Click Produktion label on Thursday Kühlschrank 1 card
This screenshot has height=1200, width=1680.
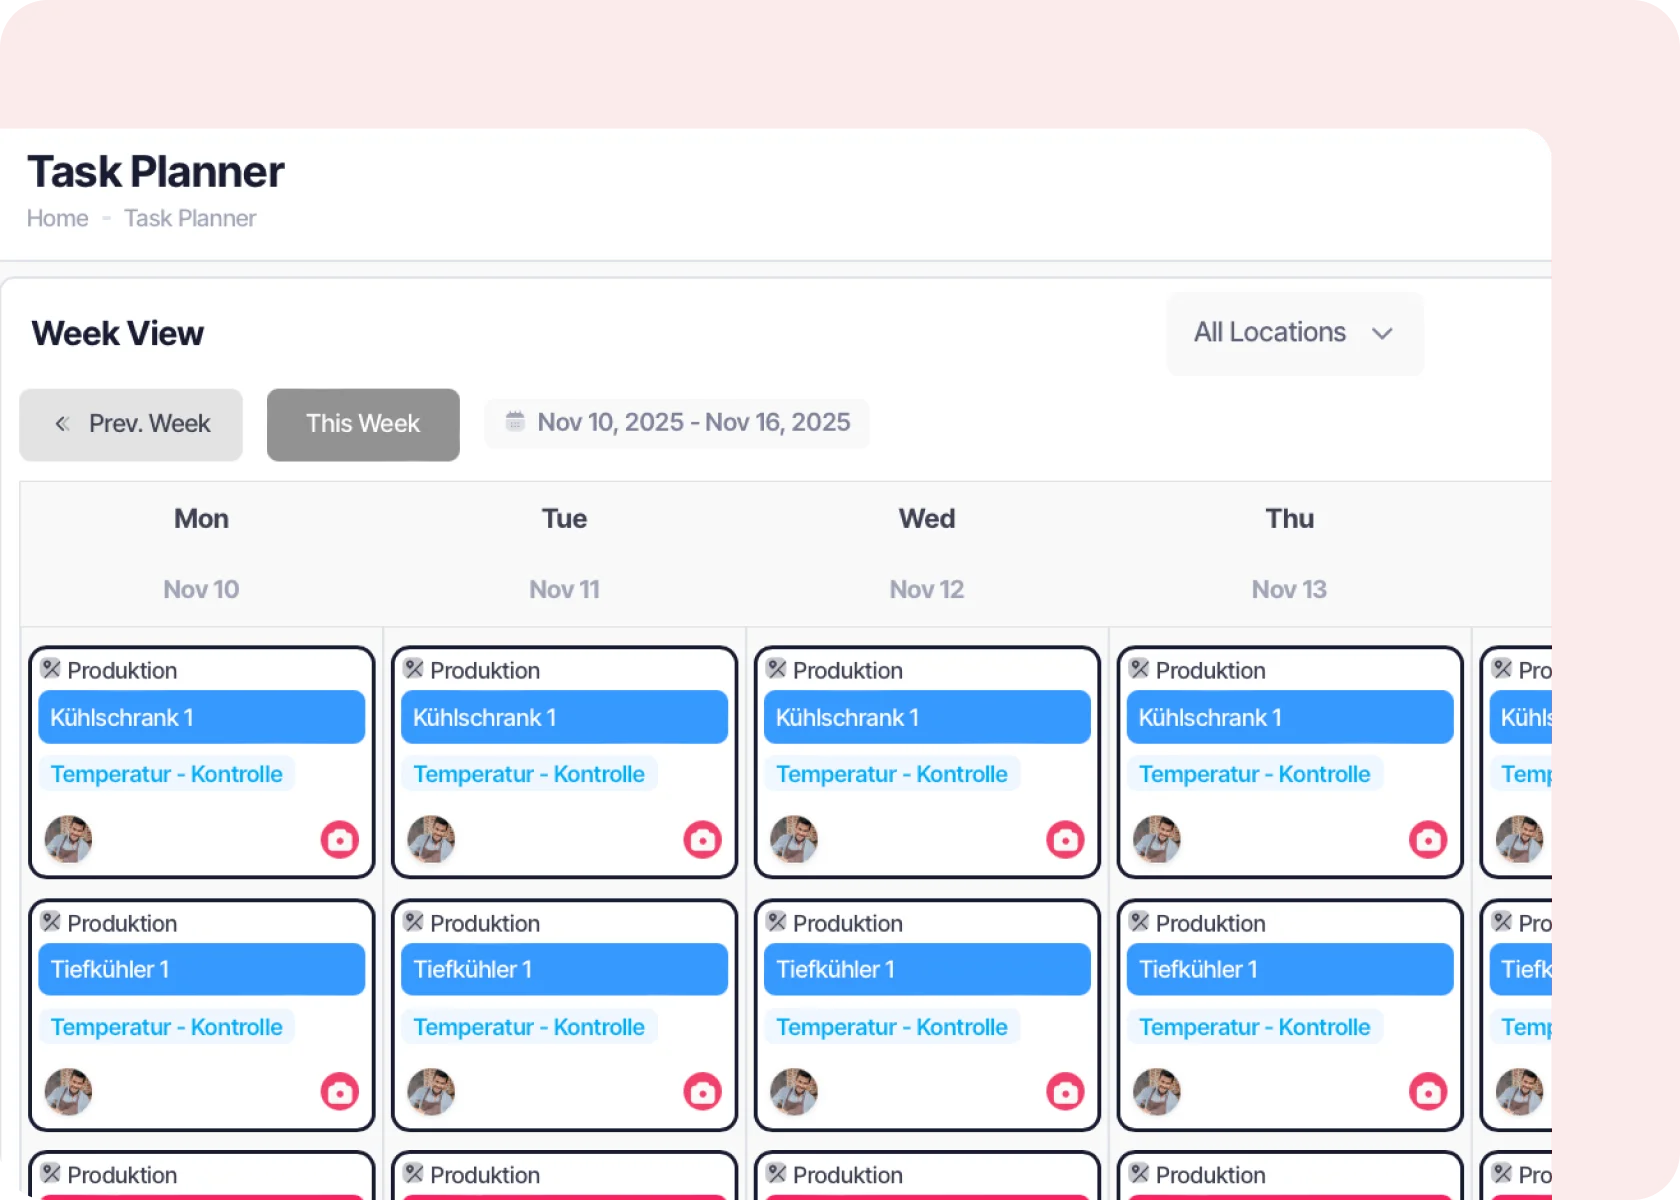1211,670
